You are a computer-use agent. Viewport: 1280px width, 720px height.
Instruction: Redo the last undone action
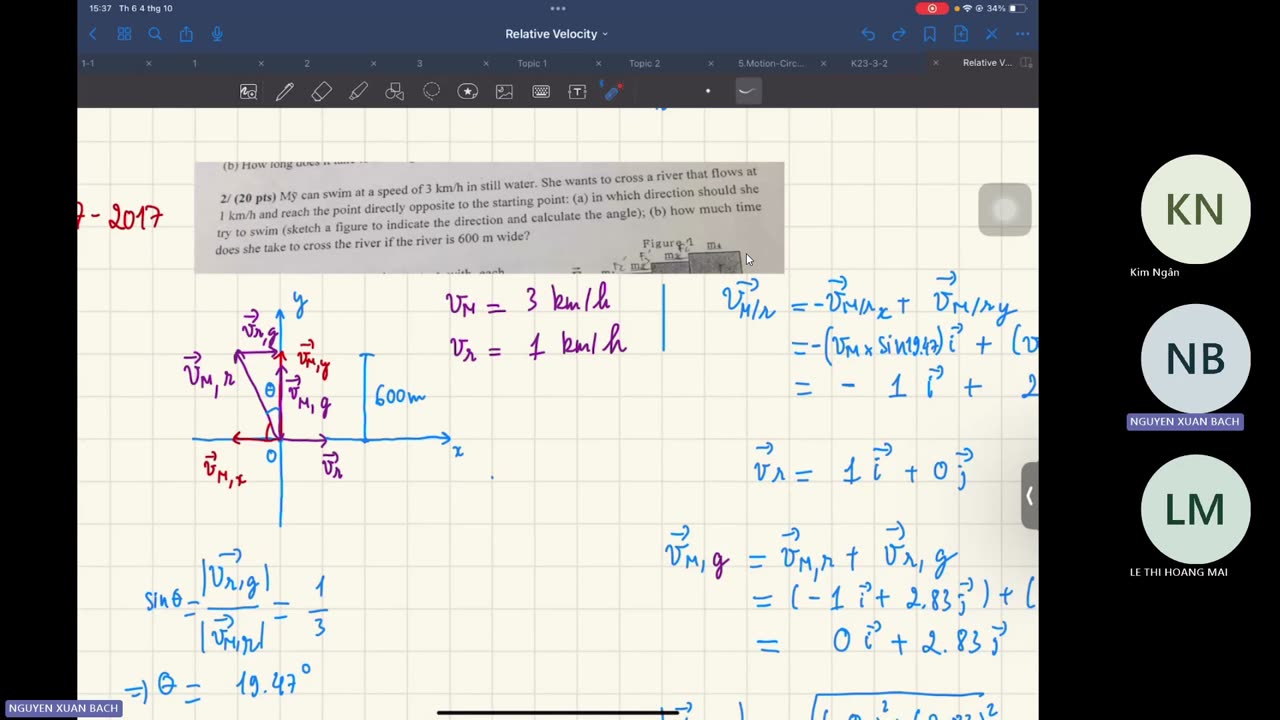(x=899, y=34)
